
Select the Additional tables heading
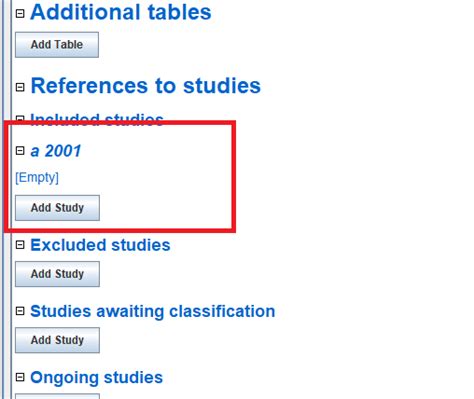click(121, 12)
